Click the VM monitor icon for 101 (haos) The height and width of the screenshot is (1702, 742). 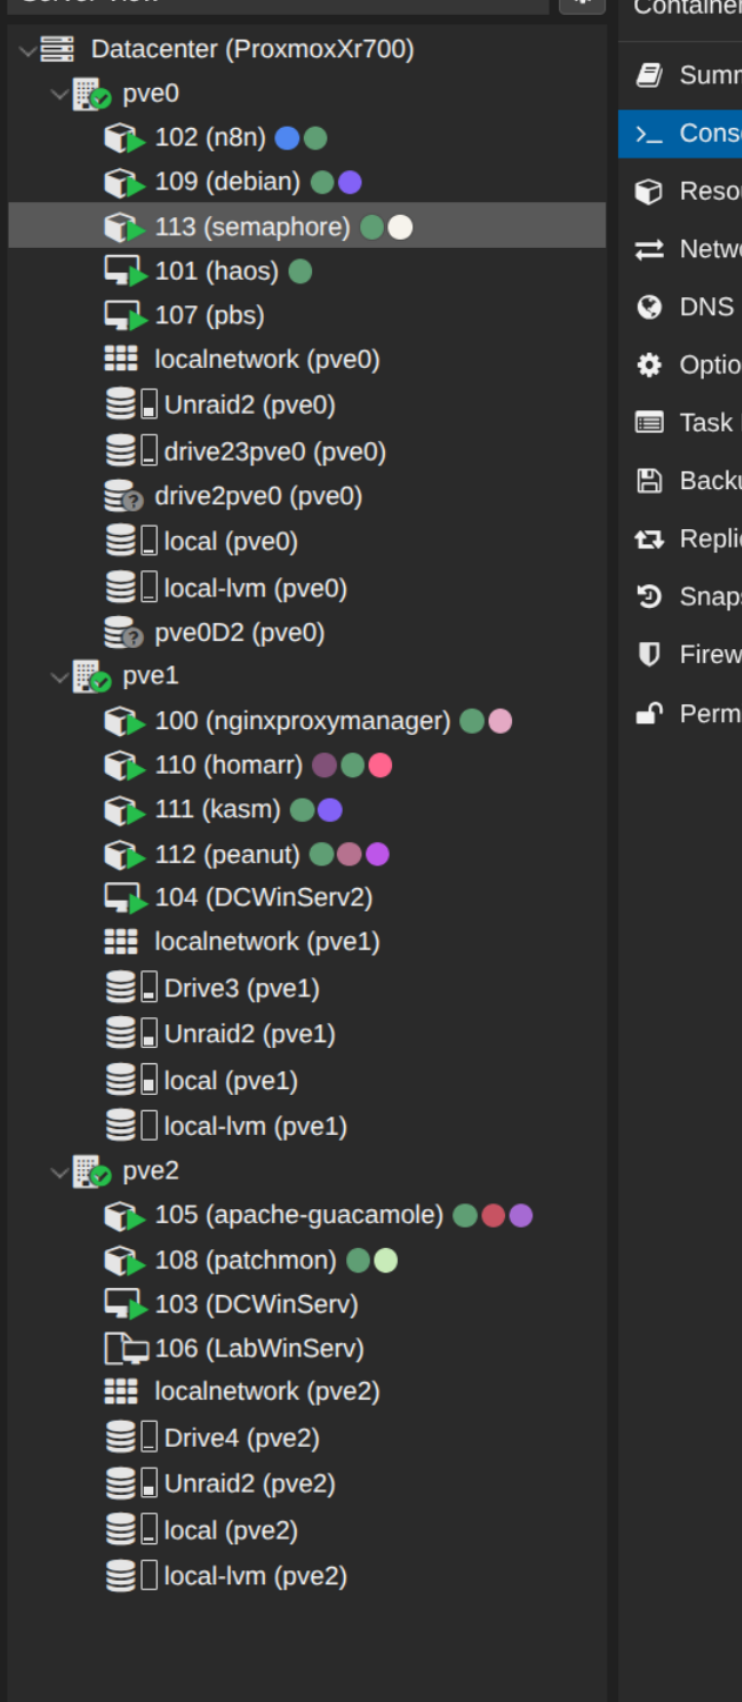[x=125, y=271]
